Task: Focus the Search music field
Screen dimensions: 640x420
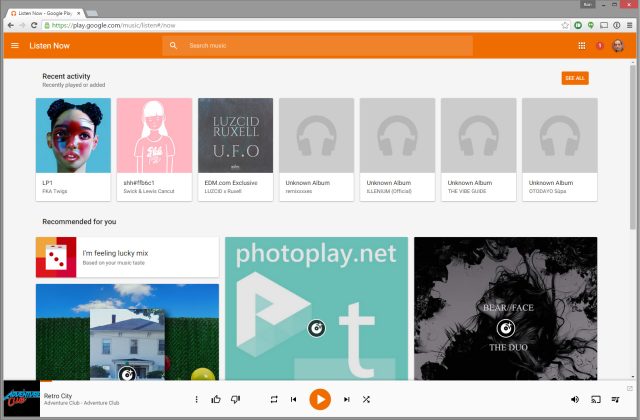Action: [318, 45]
